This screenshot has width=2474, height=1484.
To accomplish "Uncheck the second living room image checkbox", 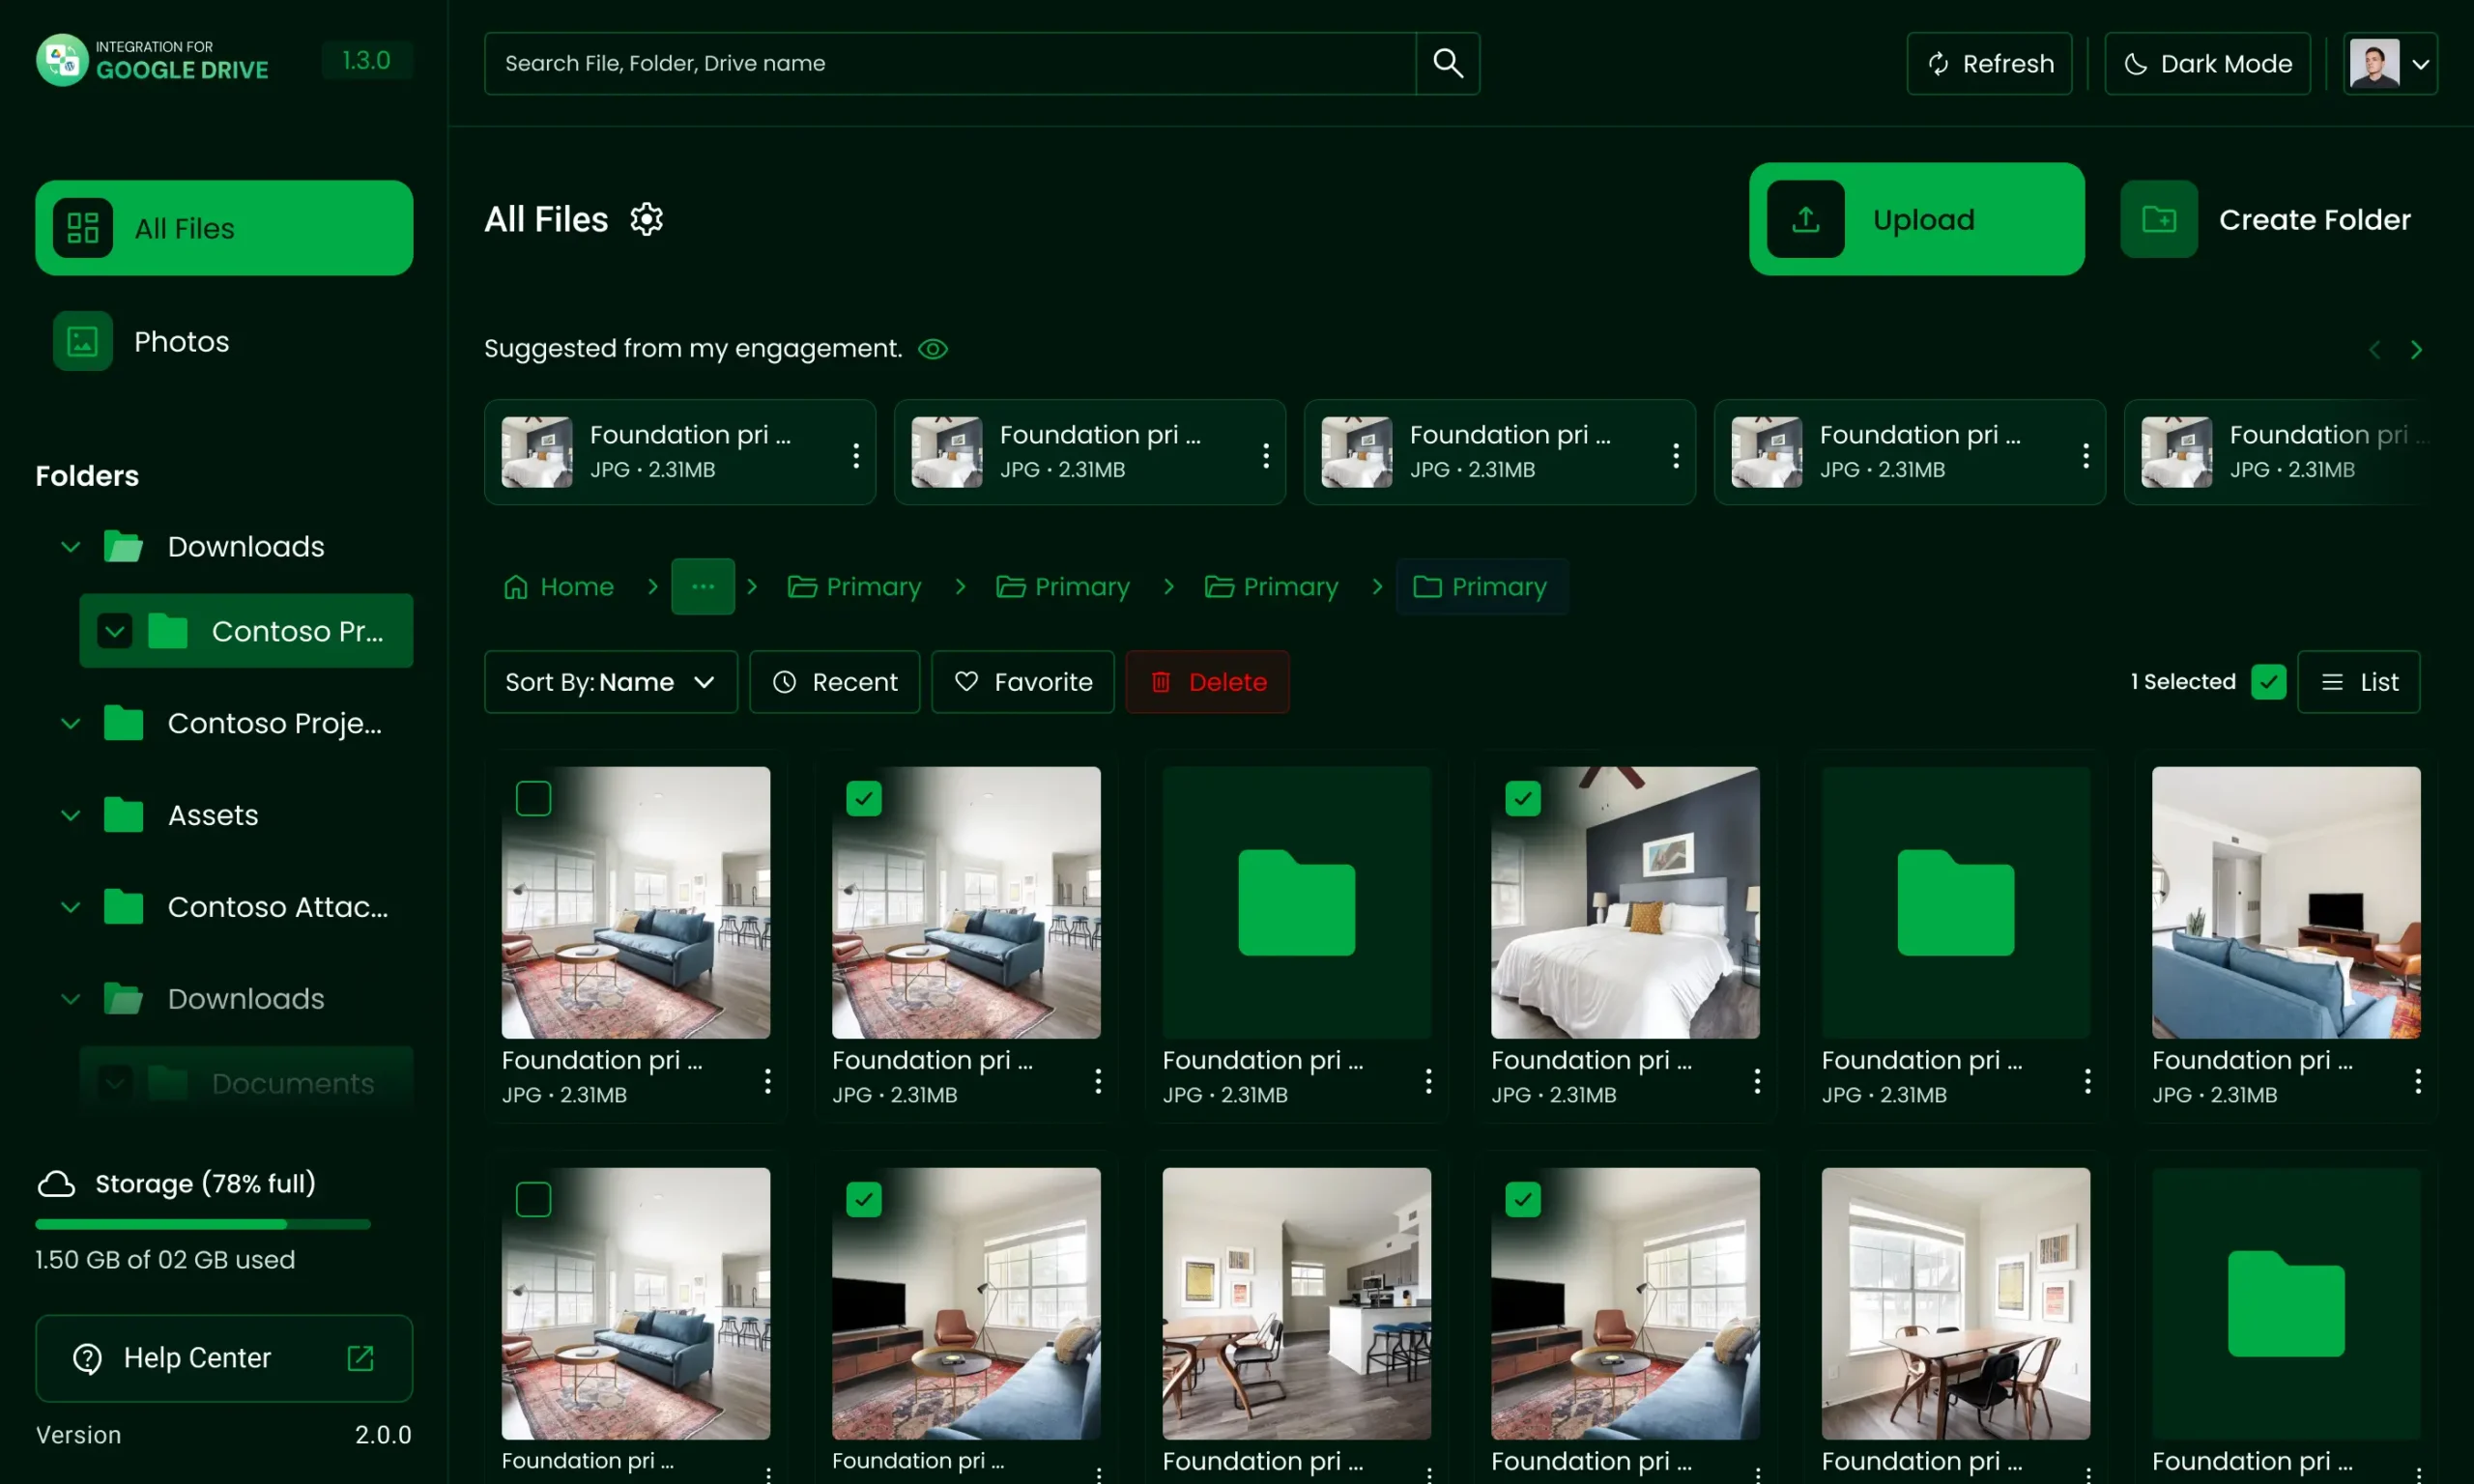I will [863, 797].
